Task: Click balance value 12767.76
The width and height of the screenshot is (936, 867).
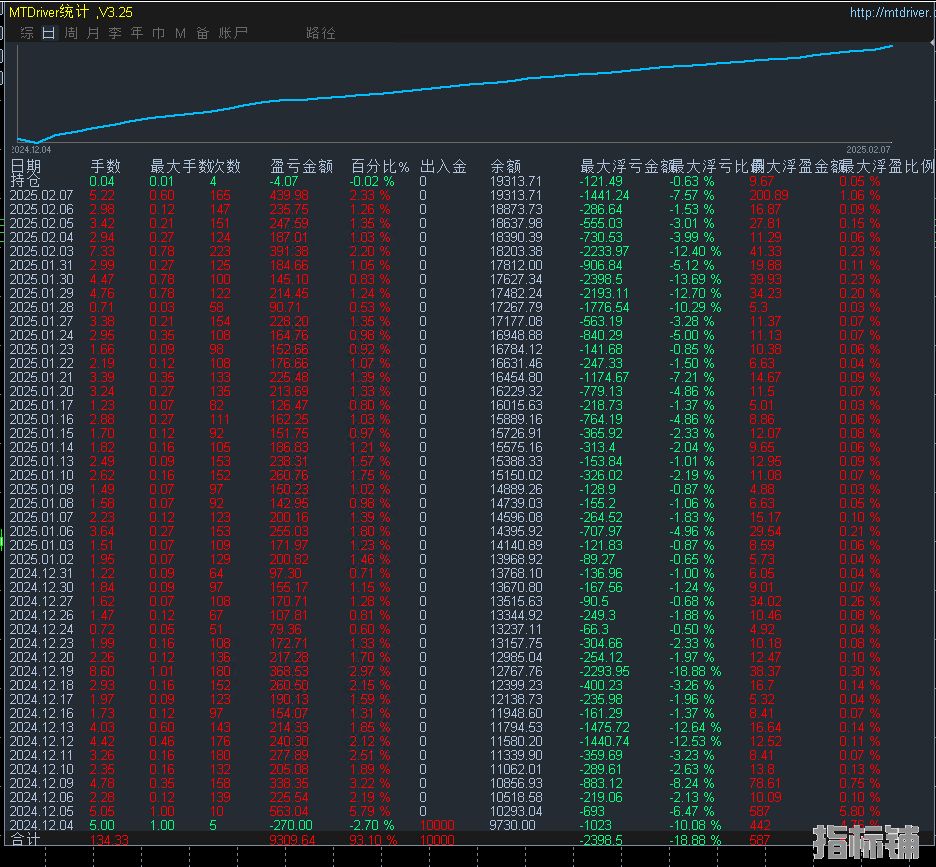Action: pos(516,671)
